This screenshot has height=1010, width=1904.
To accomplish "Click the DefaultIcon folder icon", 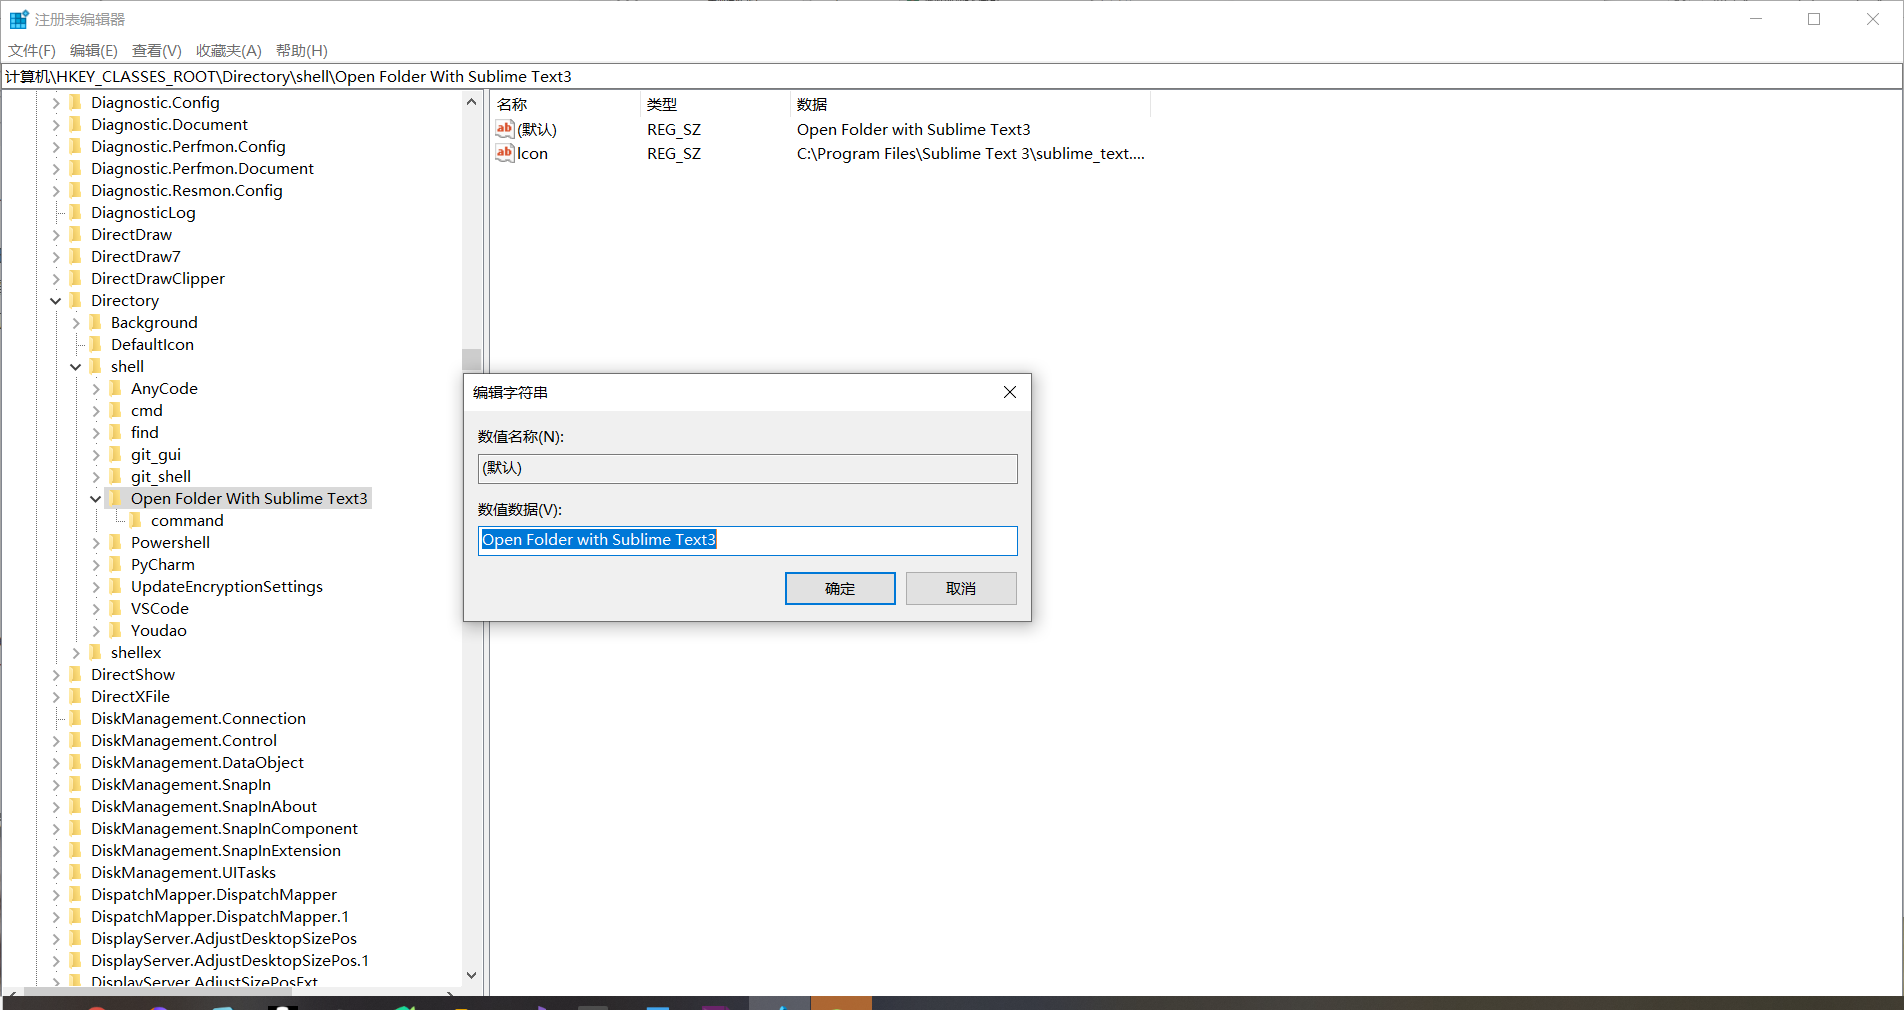I will pos(95,344).
